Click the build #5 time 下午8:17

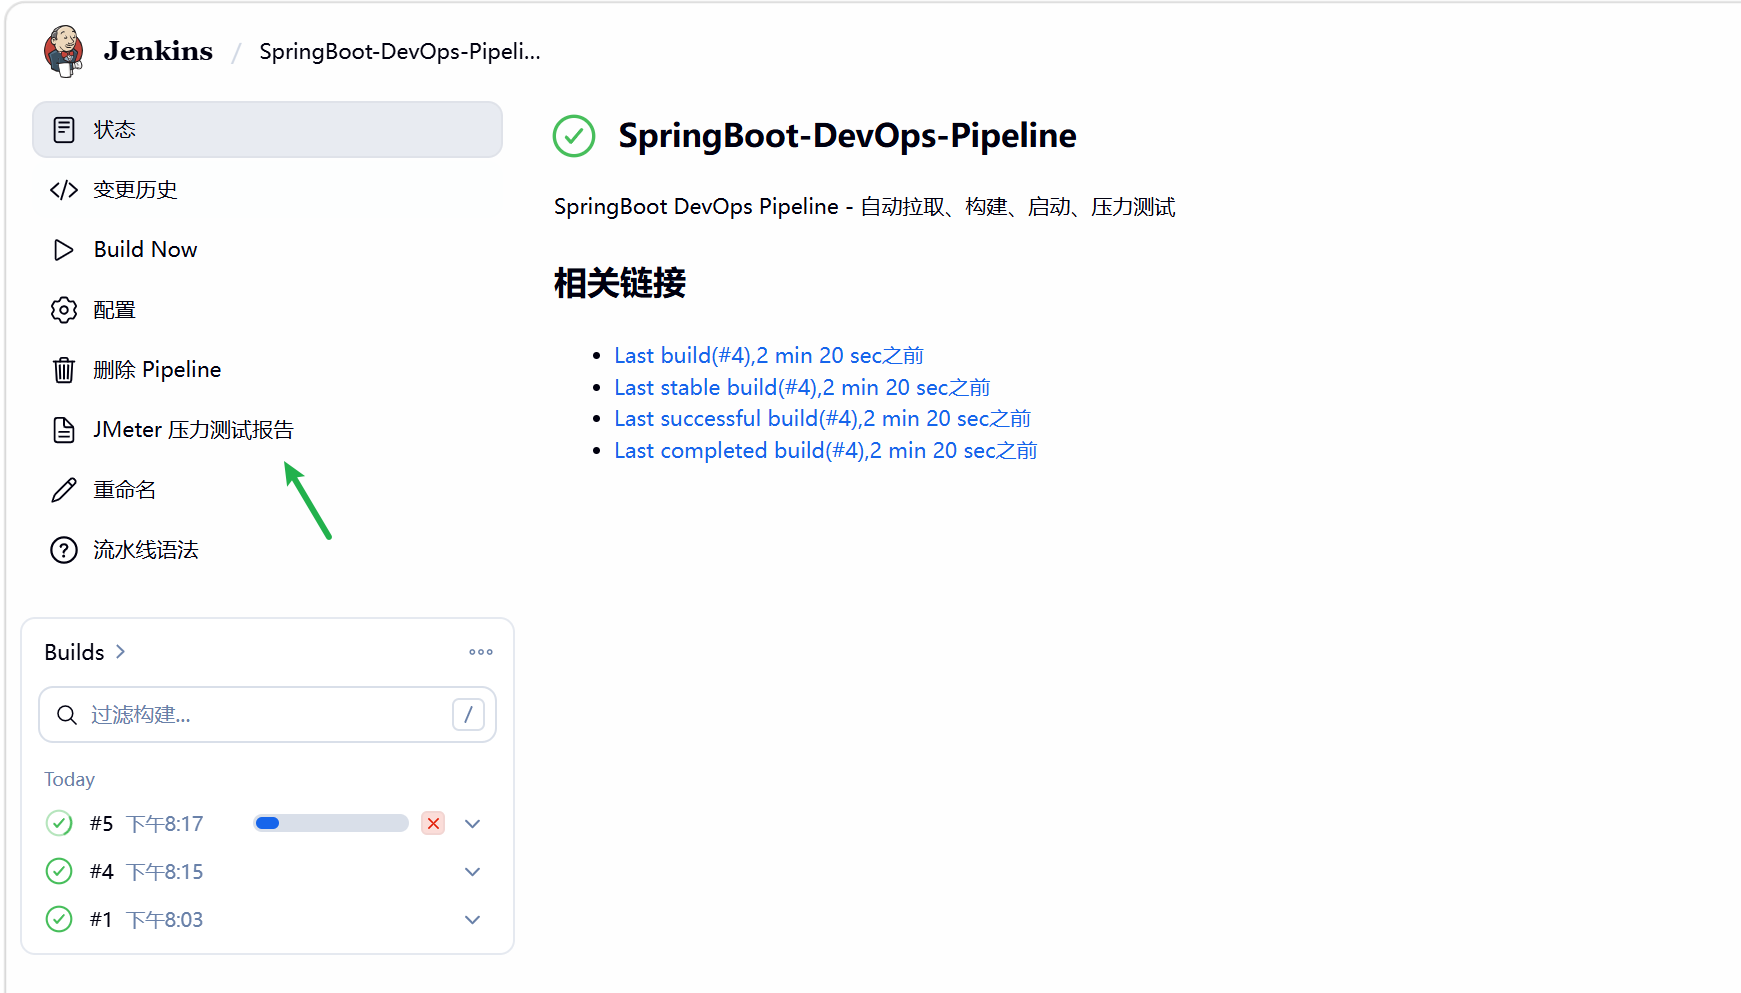(x=165, y=824)
